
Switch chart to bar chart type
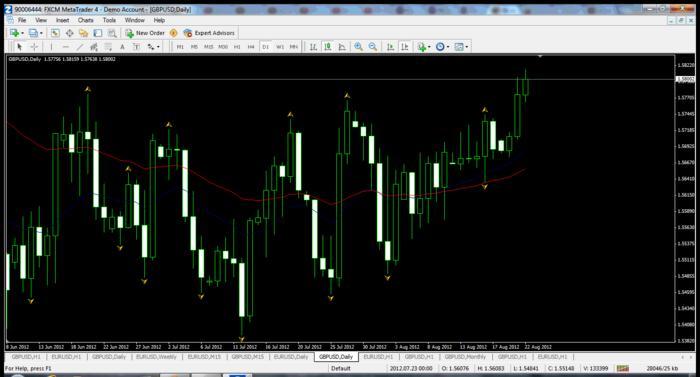click(313, 46)
